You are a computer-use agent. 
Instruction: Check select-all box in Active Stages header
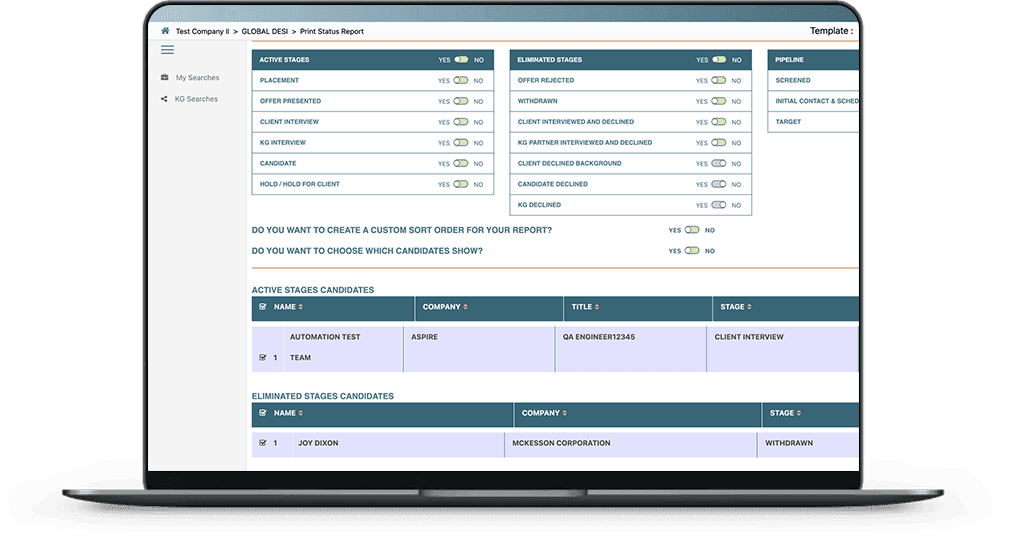(263, 307)
